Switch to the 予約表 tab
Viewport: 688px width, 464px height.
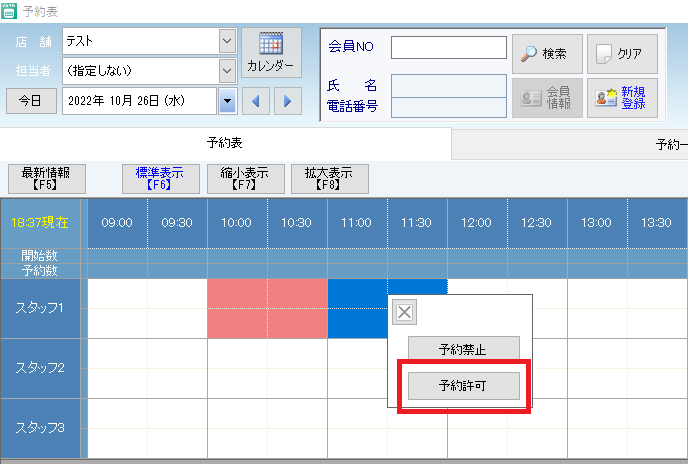(x=225, y=143)
